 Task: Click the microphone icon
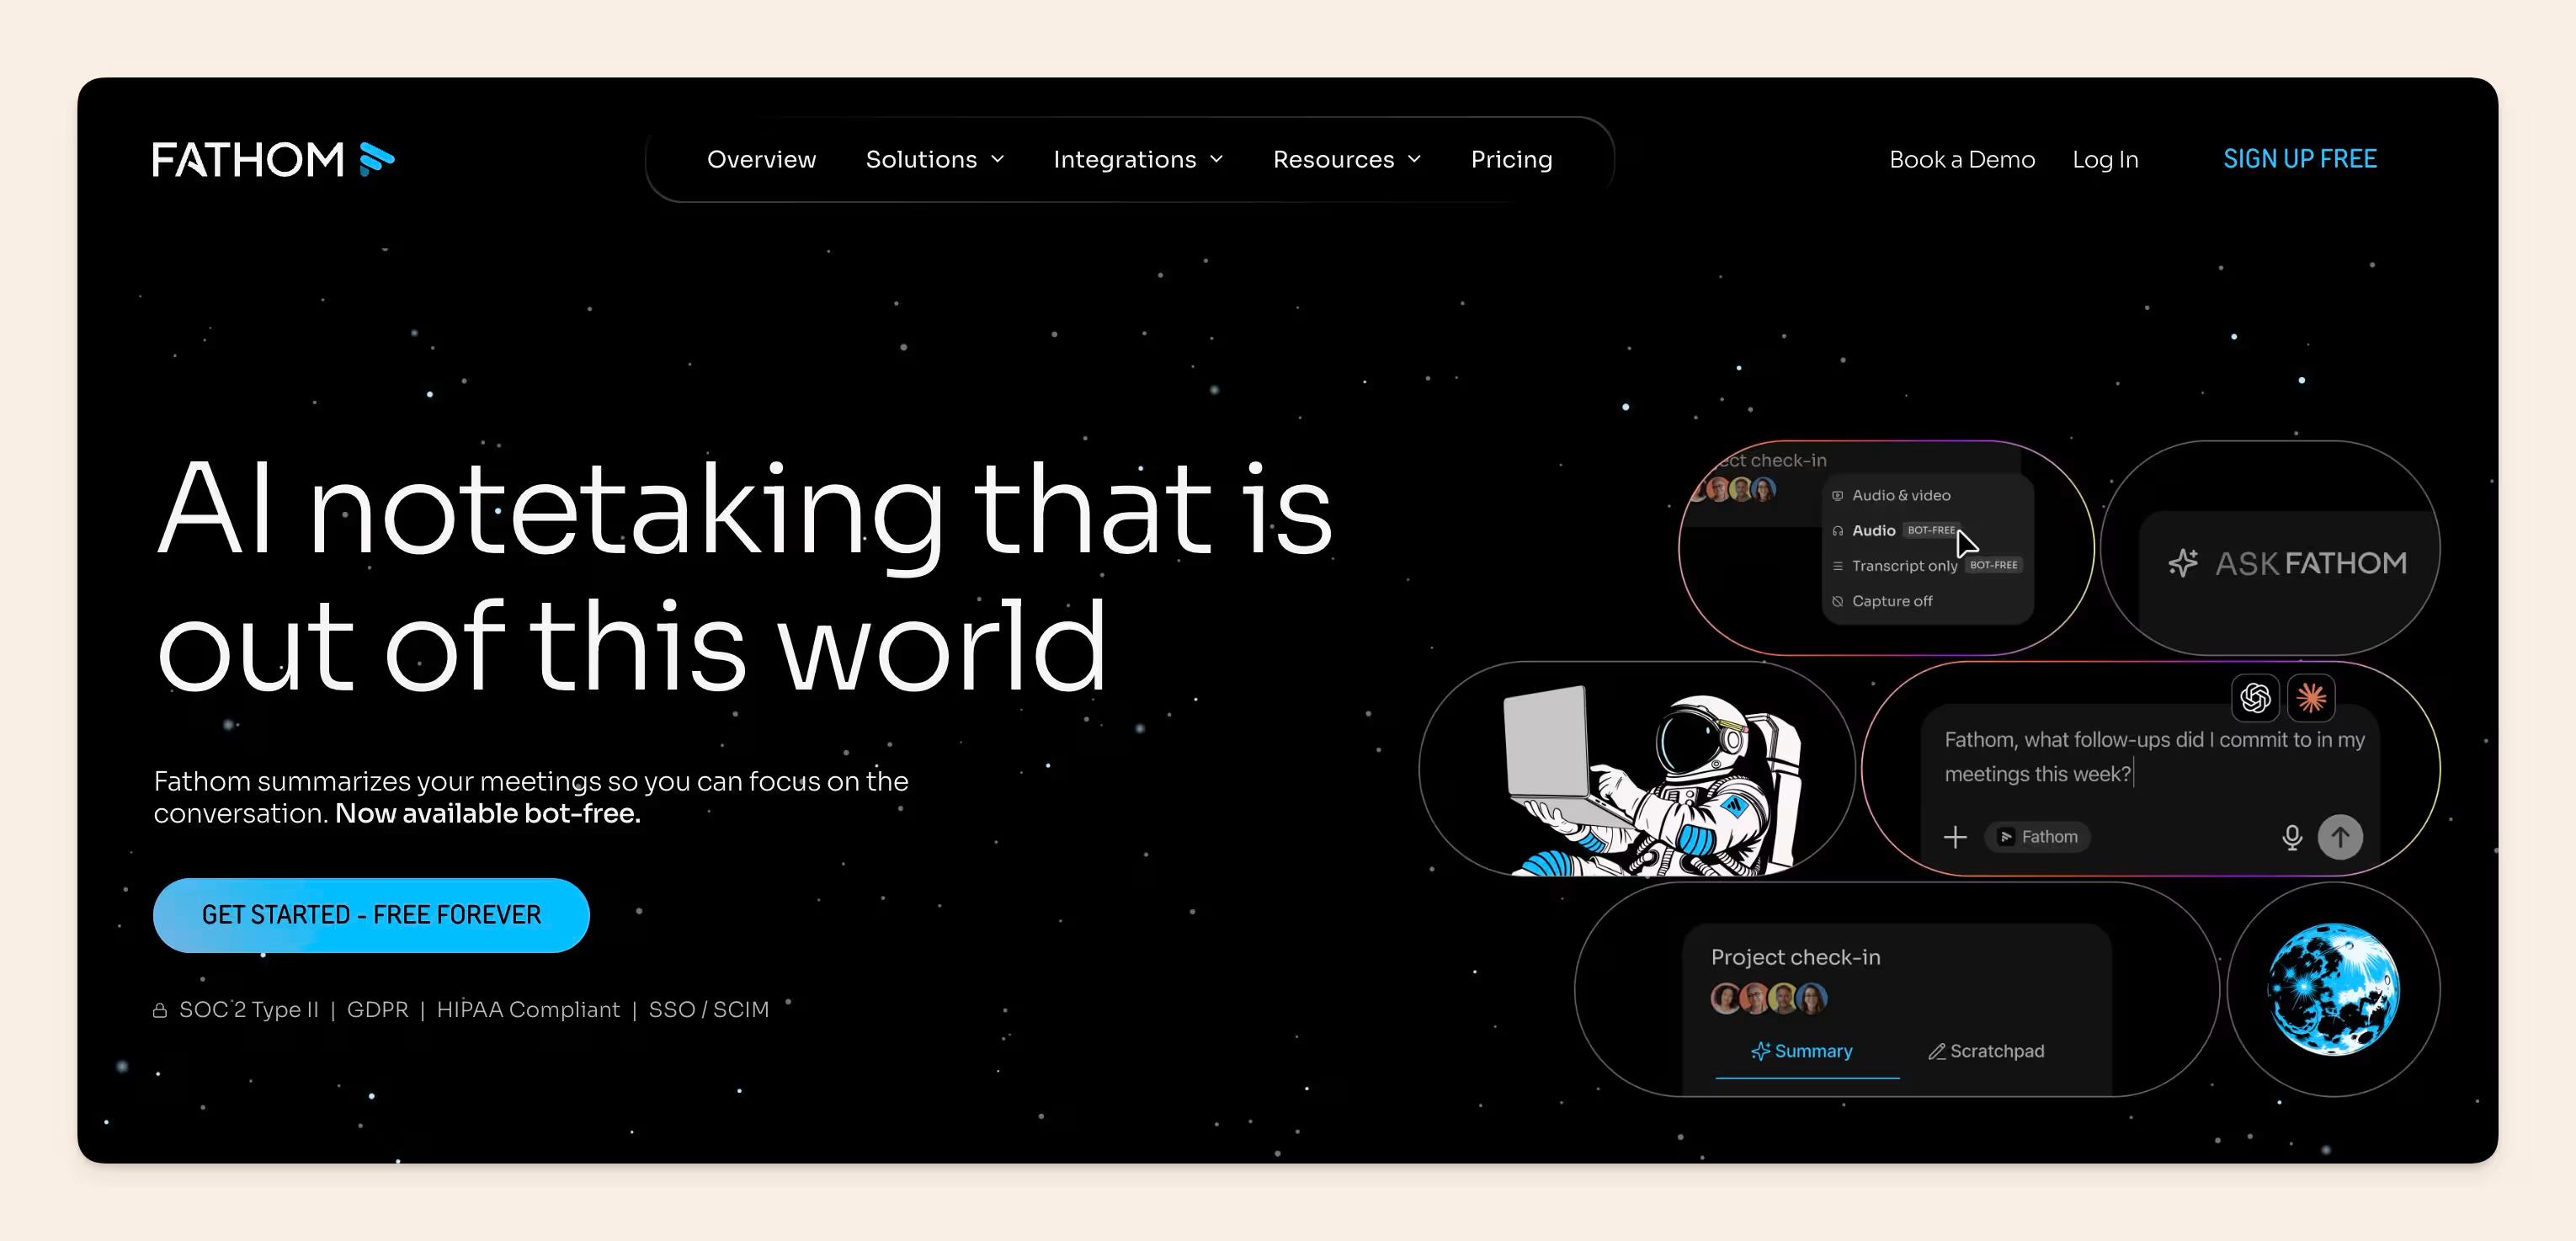coord(2292,837)
